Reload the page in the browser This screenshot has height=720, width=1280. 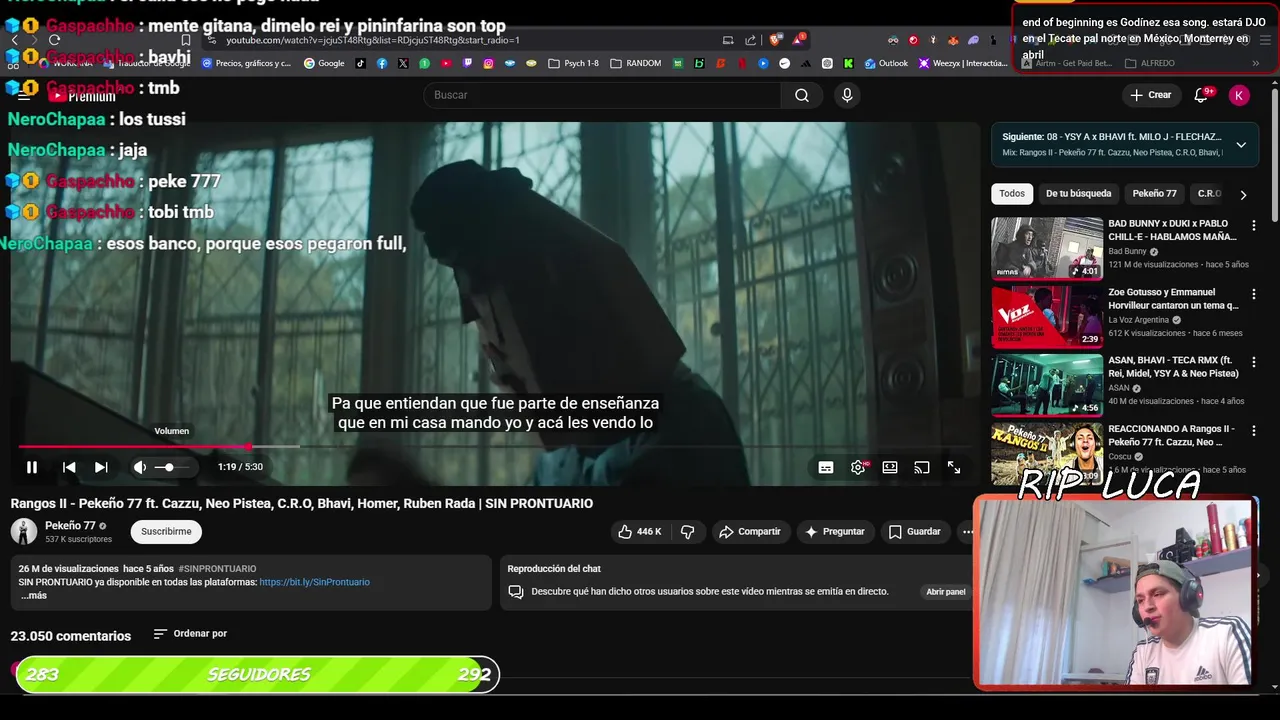pos(54,40)
